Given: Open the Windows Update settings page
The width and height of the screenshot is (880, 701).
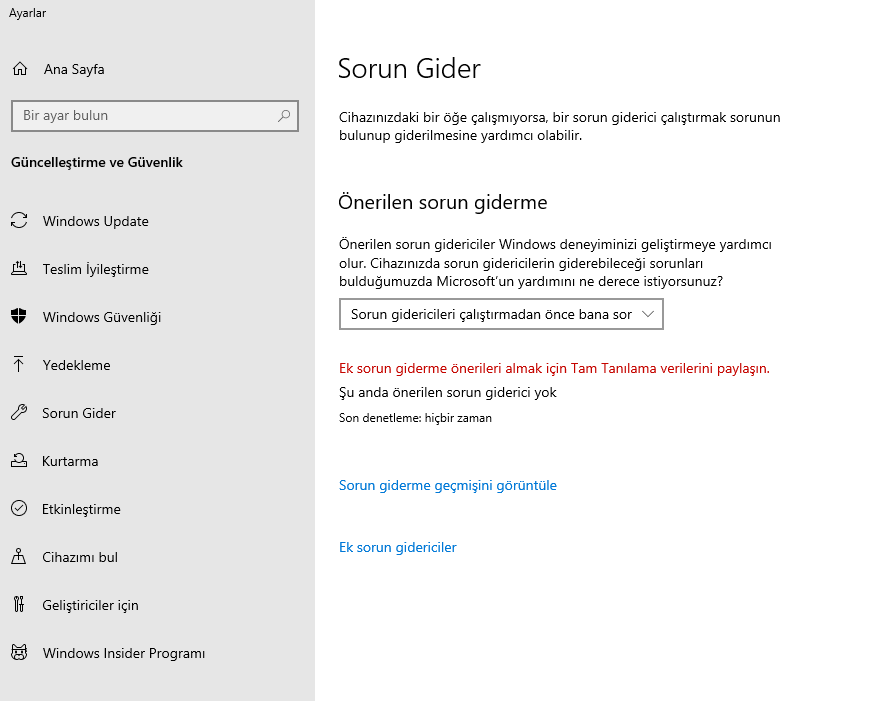Looking at the screenshot, I should [x=95, y=221].
